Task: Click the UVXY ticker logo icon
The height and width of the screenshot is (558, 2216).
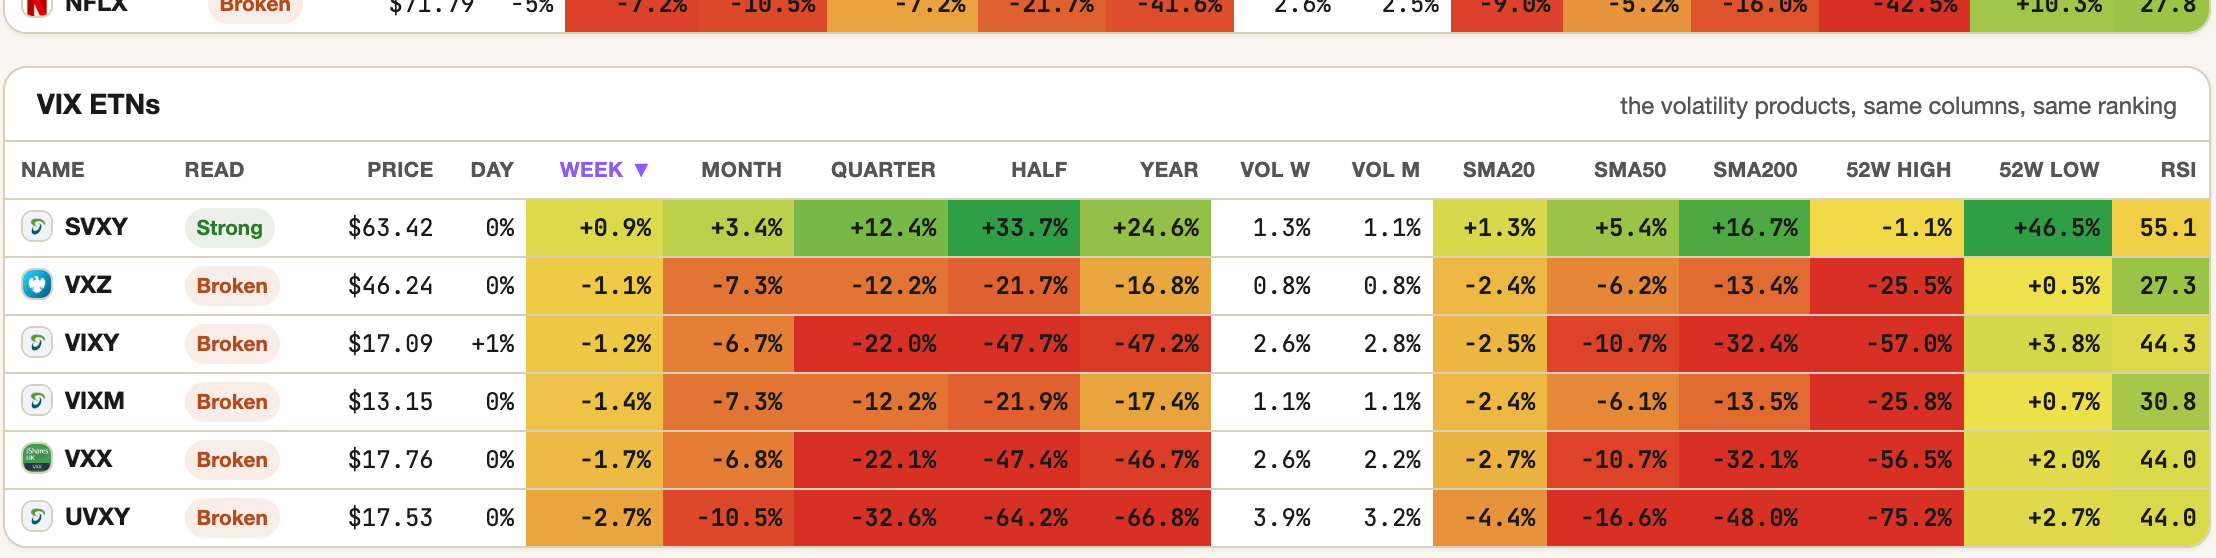Action: (x=37, y=517)
